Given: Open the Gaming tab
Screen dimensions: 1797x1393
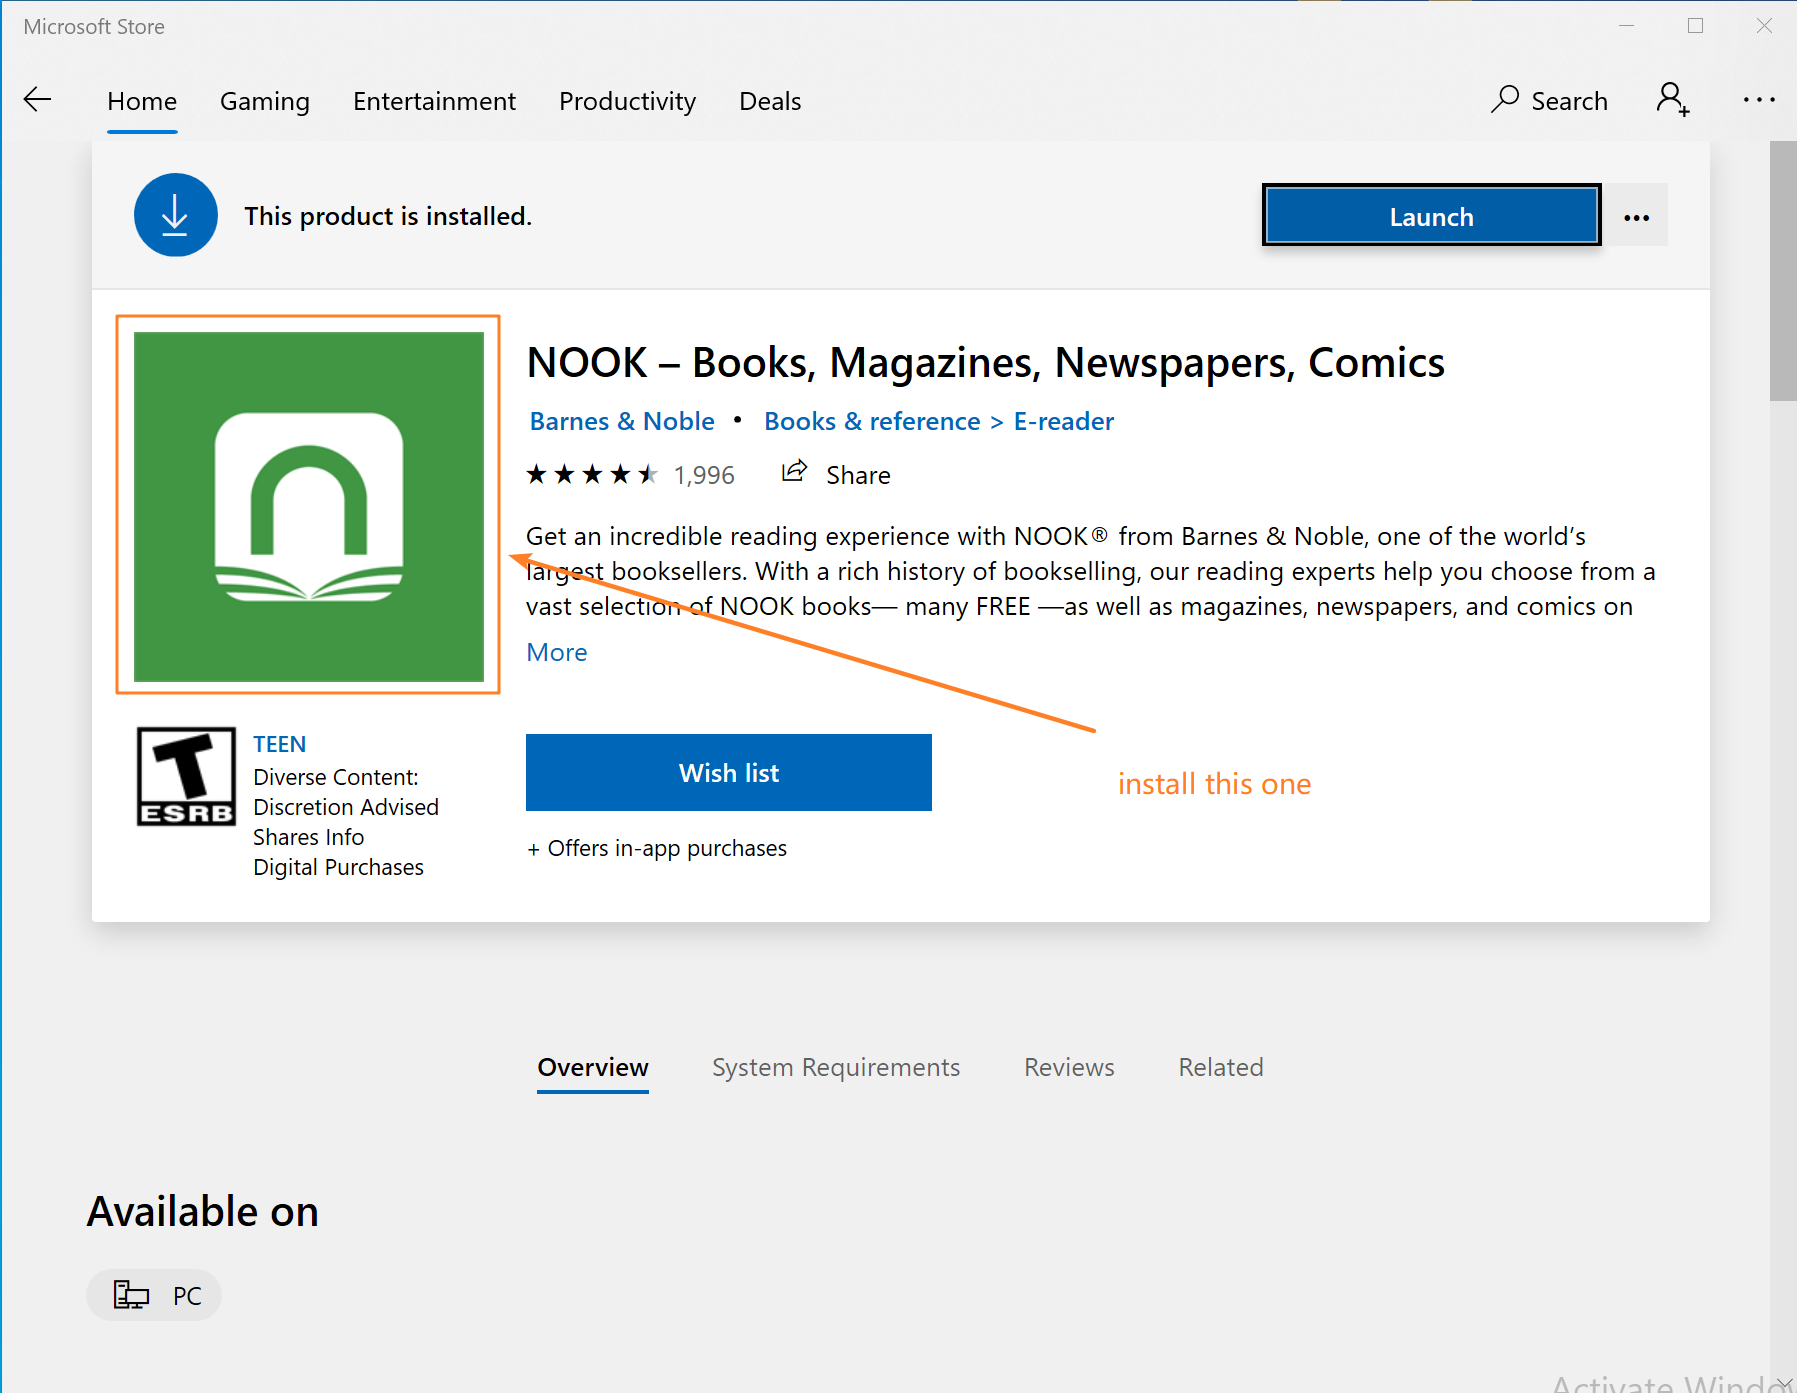Looking at the screenshot, I should pyautogui.click(x=265, y=101).
